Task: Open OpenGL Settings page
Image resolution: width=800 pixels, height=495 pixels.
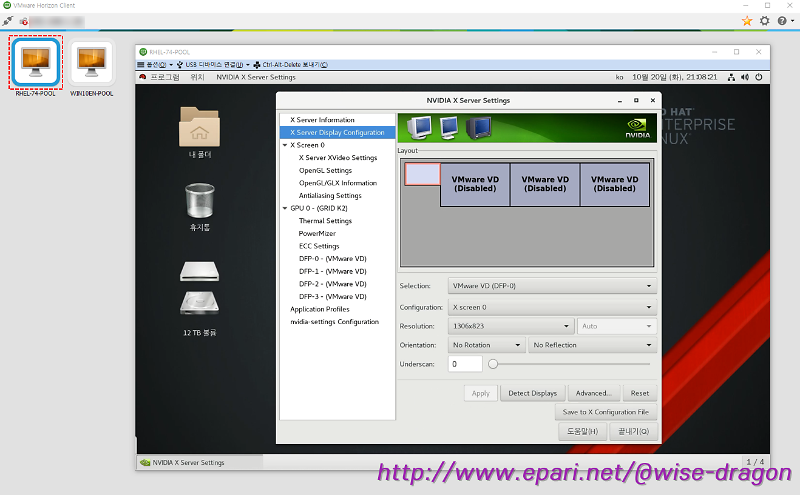Action: tap(325, 170)
